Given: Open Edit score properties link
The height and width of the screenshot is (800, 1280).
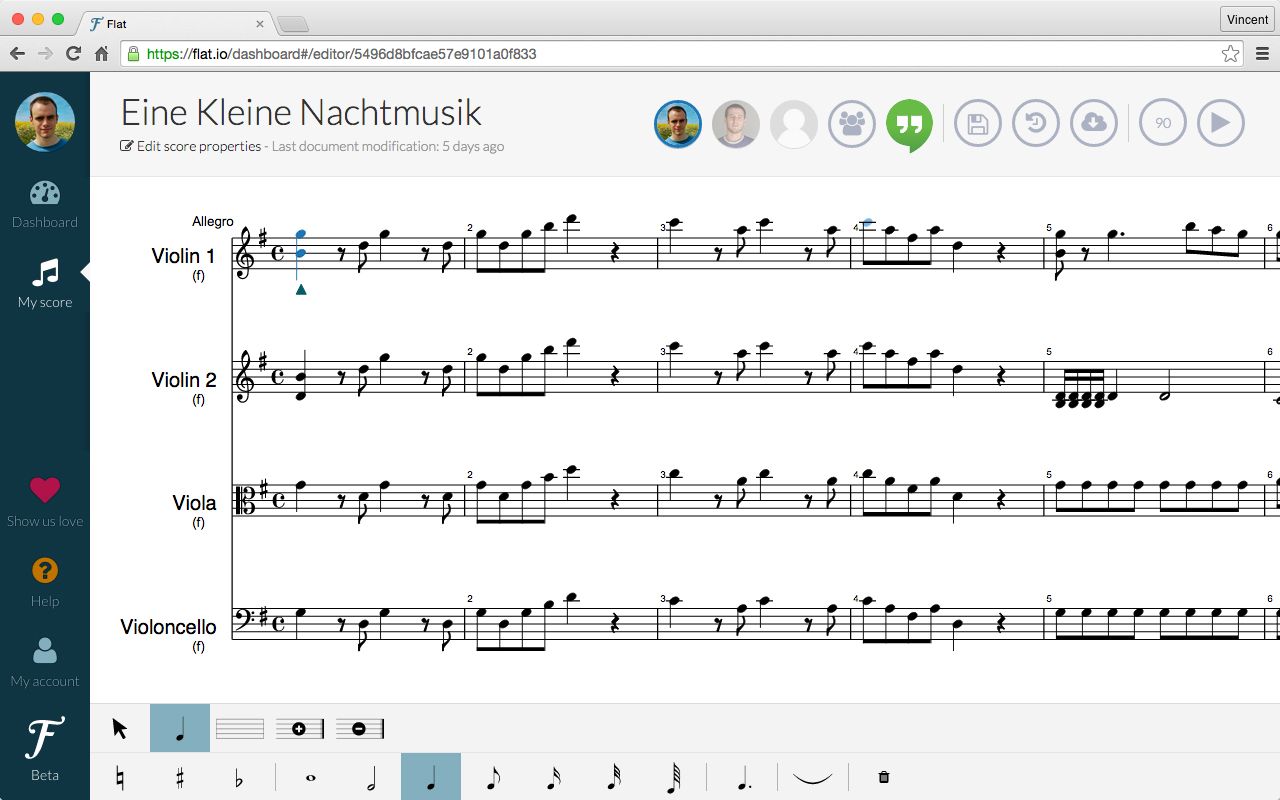Looking at the screenshot, I should 191,146.
